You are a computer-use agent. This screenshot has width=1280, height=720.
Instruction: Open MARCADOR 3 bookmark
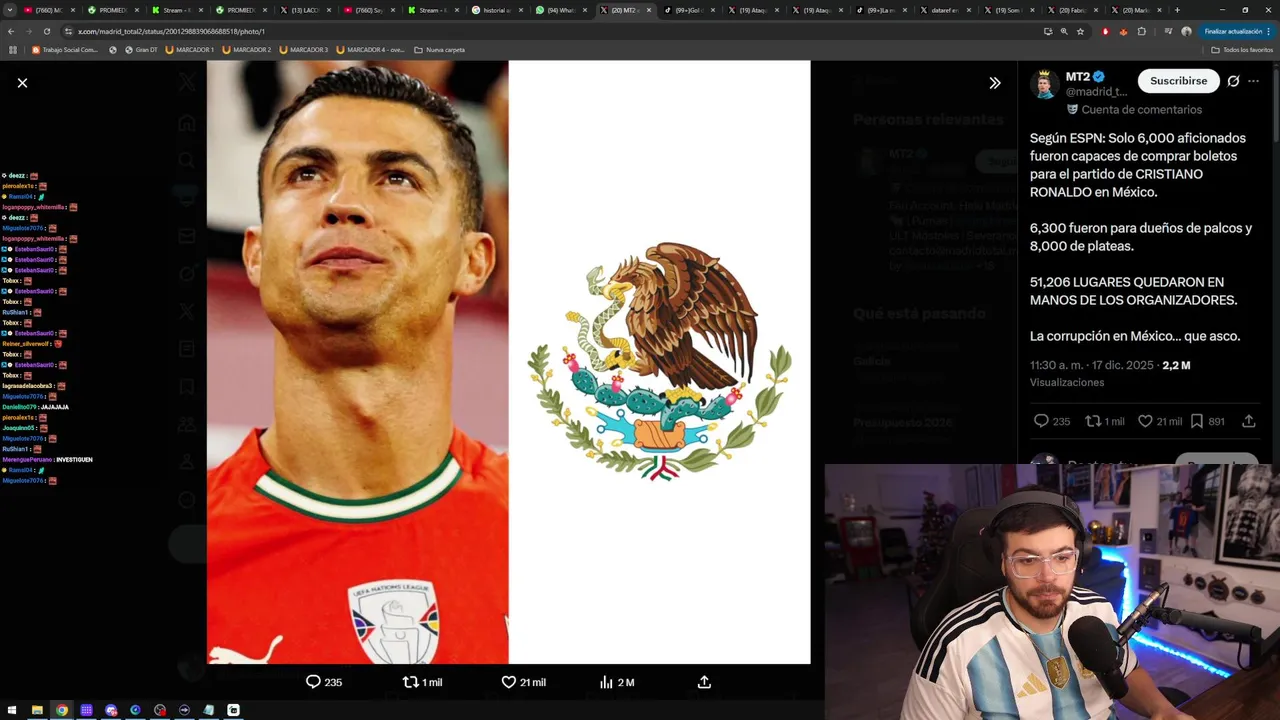click(x=304, y=50)
